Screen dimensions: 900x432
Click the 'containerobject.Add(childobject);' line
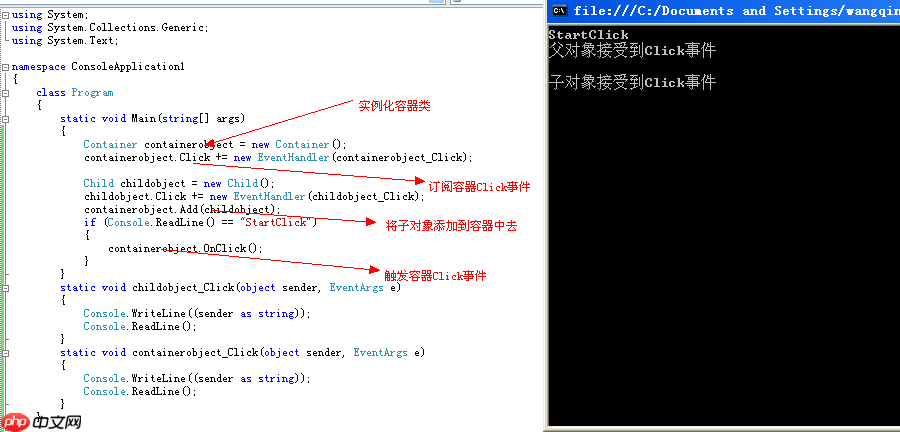point(183,209)
